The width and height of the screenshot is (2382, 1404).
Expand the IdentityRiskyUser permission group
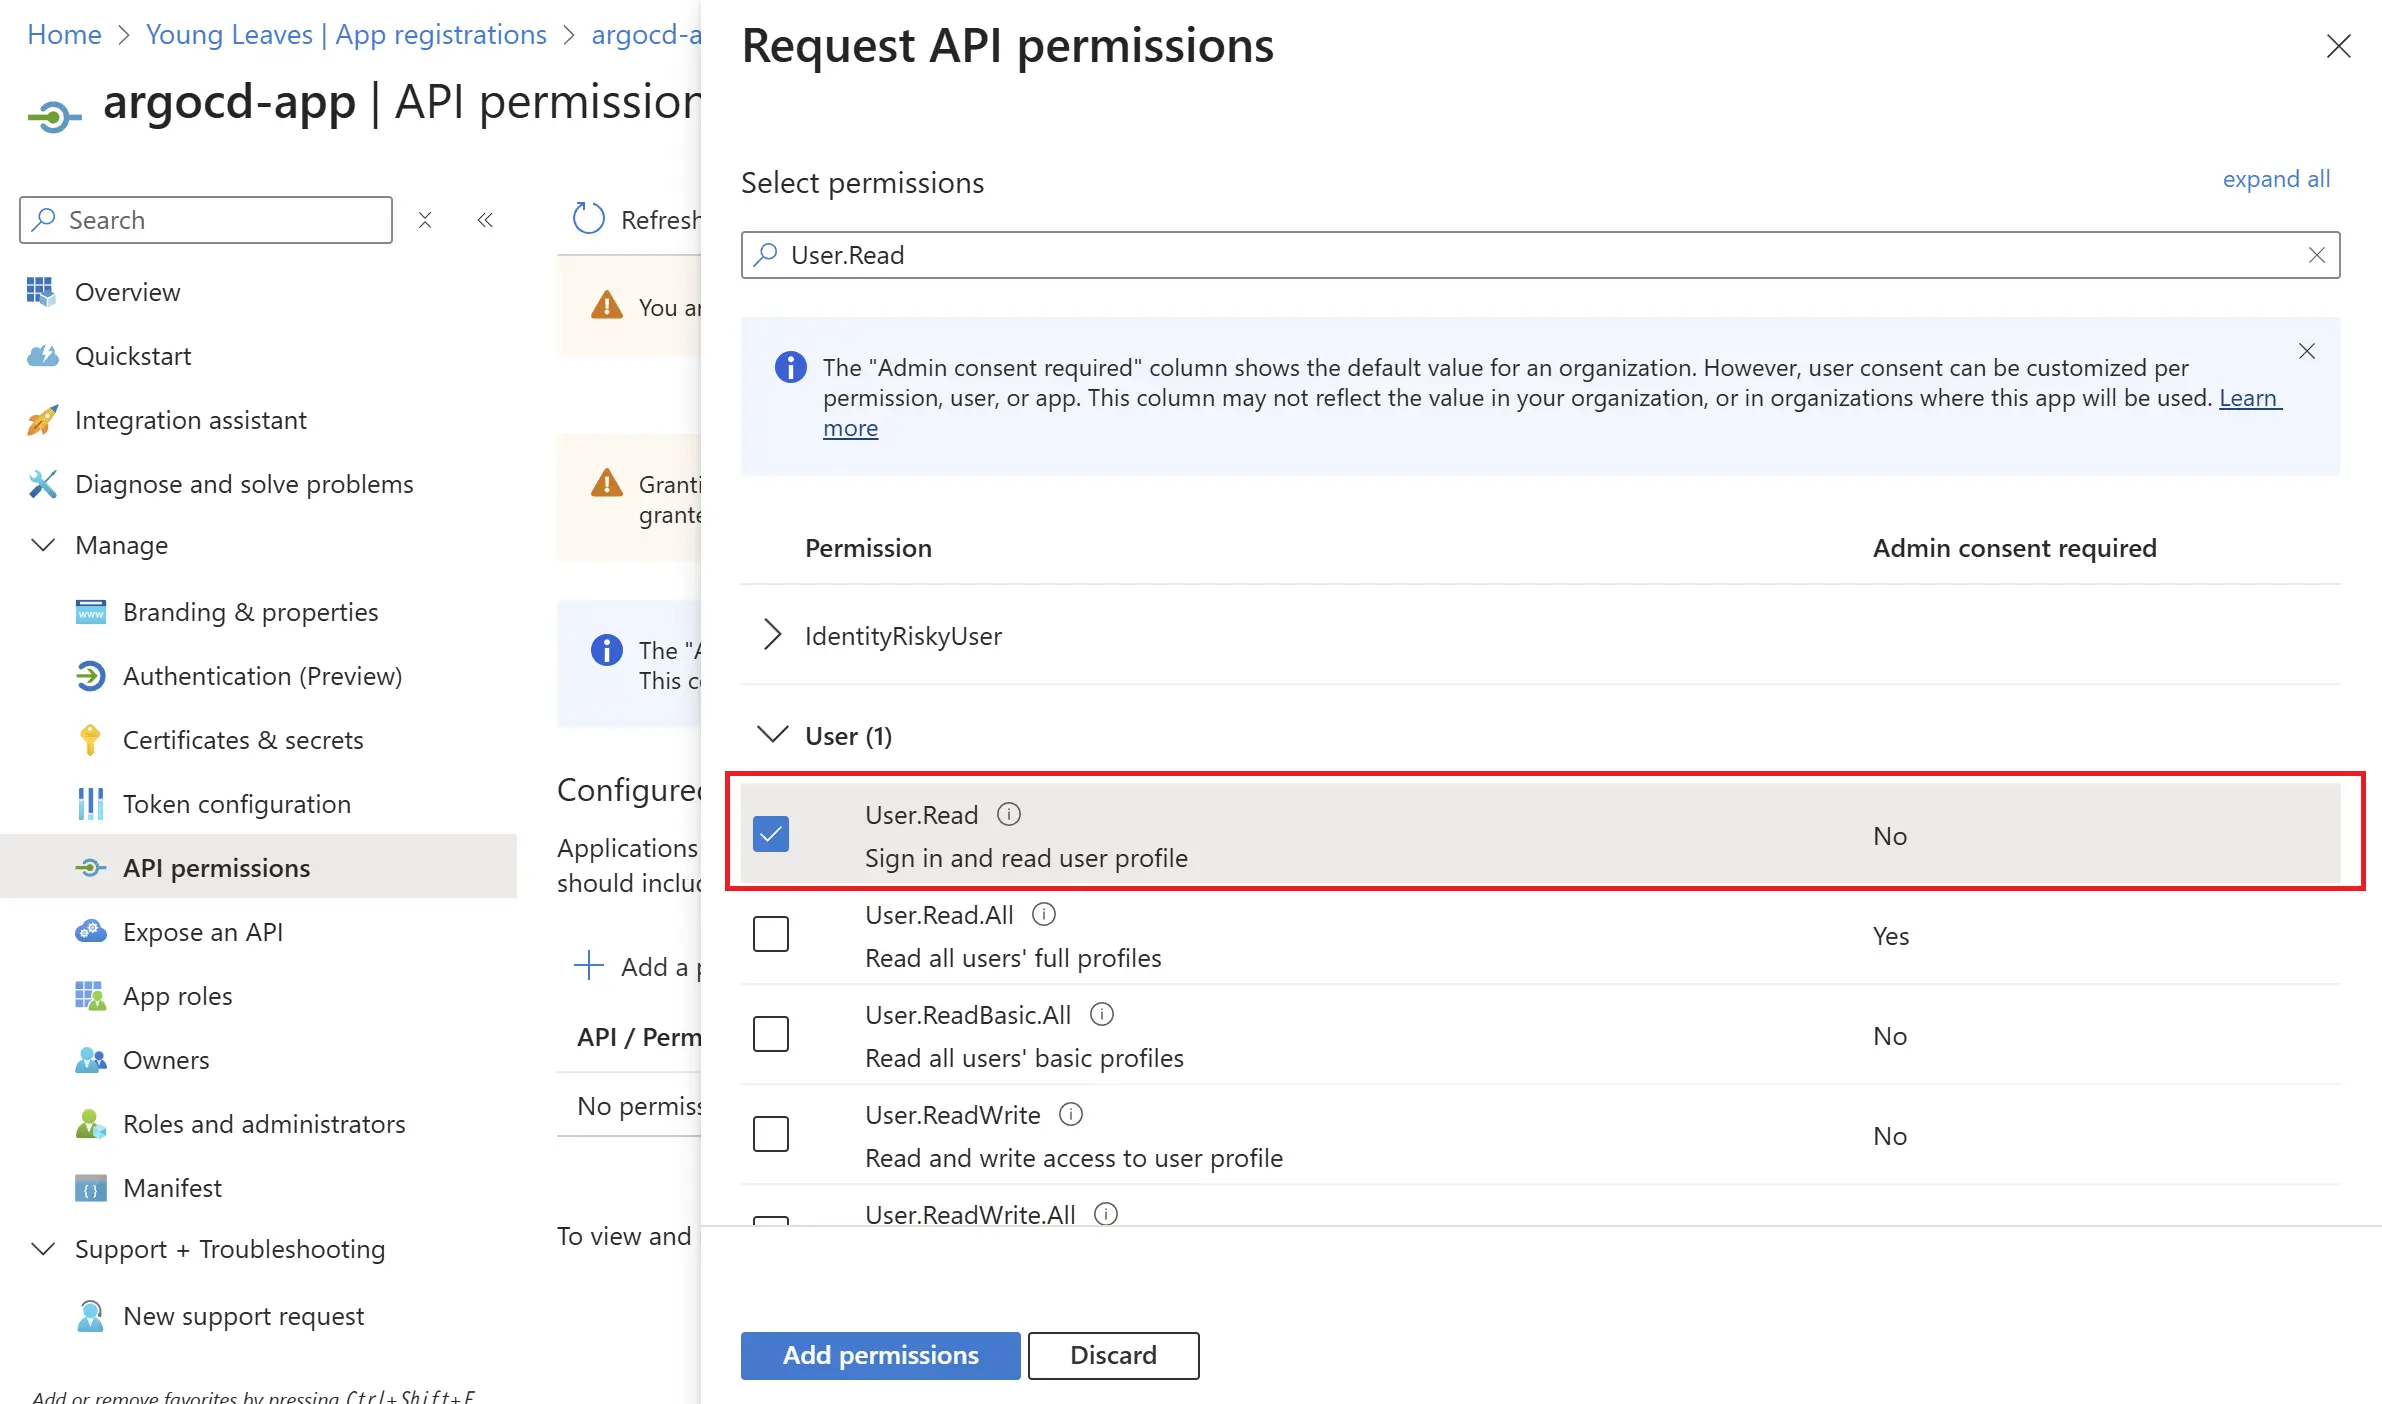772,634
